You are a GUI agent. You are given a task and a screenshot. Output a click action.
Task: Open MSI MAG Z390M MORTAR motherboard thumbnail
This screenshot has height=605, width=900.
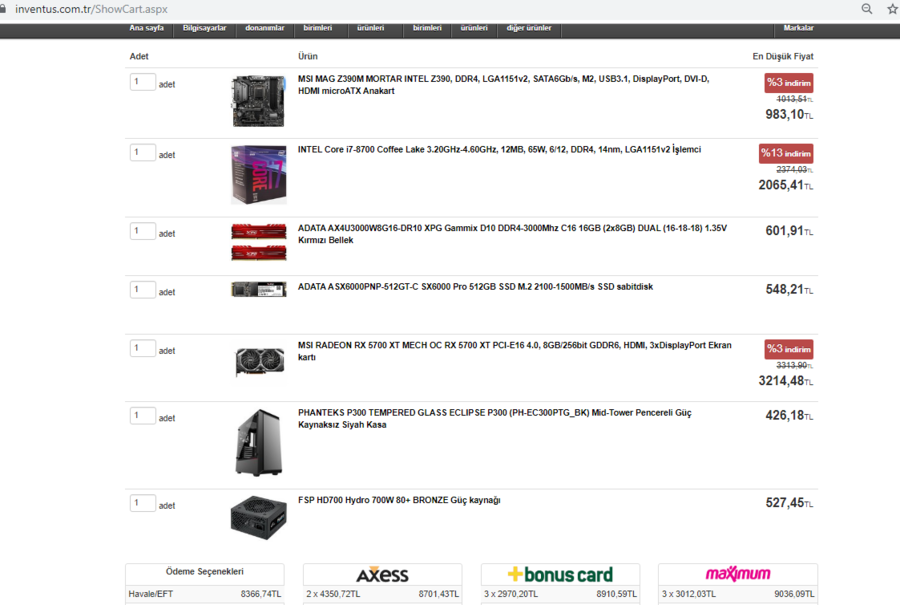click(x=258, y=101)
